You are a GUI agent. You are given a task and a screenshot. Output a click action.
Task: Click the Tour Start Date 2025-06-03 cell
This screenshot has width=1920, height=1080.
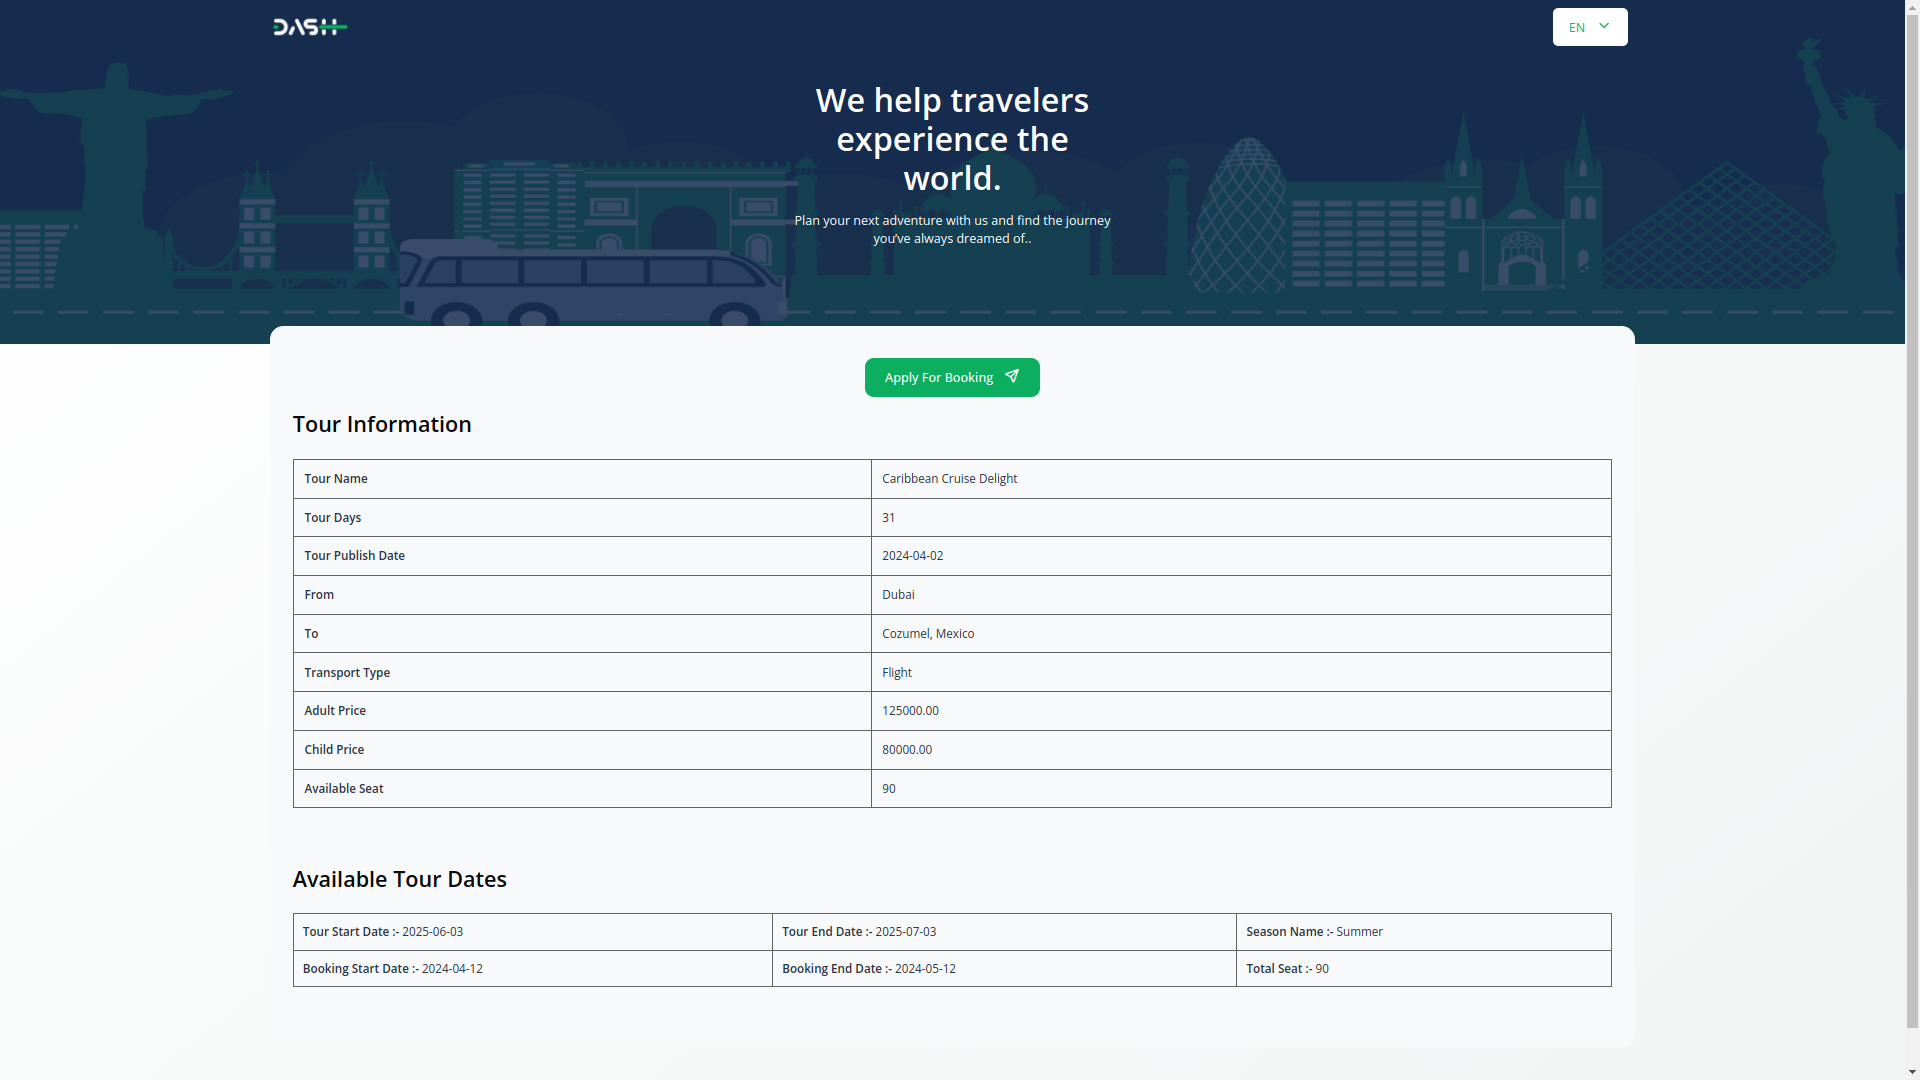pos(383,932)
